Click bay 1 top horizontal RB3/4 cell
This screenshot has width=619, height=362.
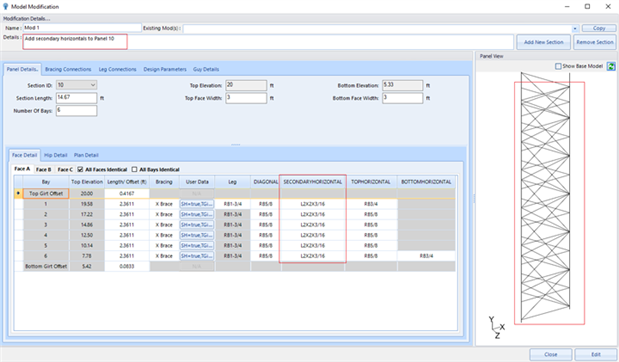pos(371,204)
